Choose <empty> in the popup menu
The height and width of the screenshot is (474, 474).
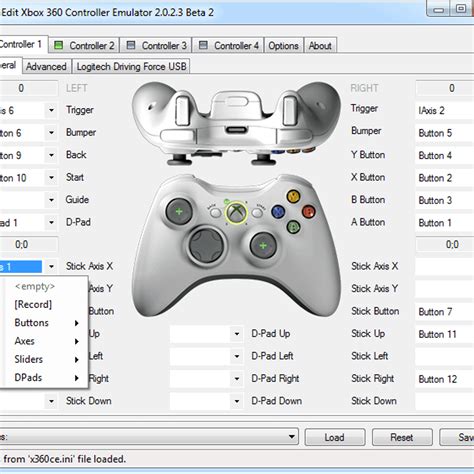coord(35,286)
